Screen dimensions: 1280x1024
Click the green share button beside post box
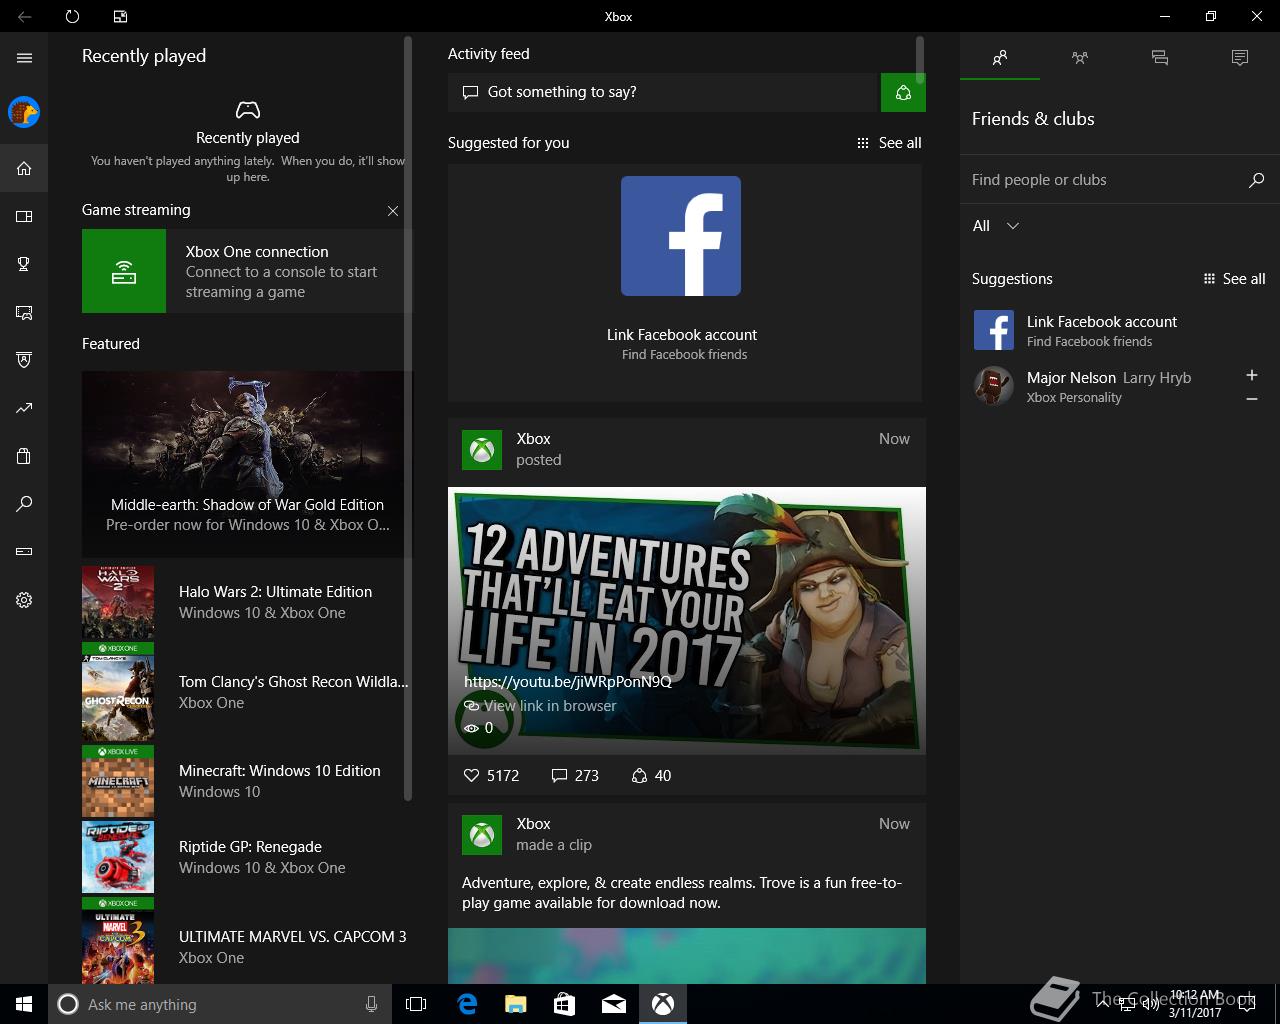coord(903,92)
